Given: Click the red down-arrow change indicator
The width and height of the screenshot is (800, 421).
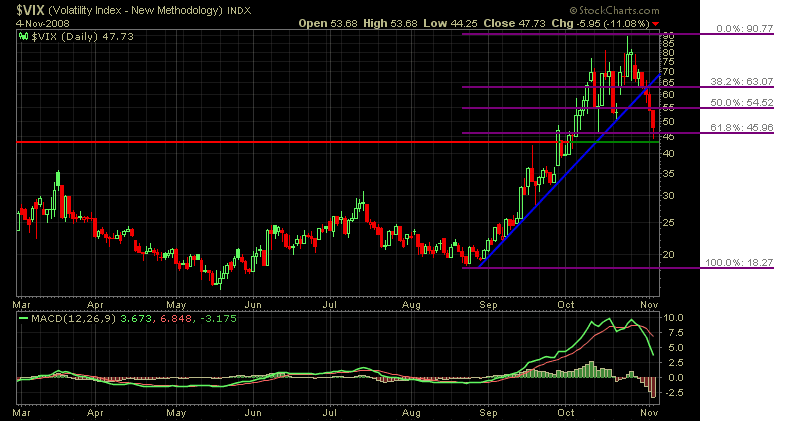Looking at the screenshot, I should click(x=656, y=24).
